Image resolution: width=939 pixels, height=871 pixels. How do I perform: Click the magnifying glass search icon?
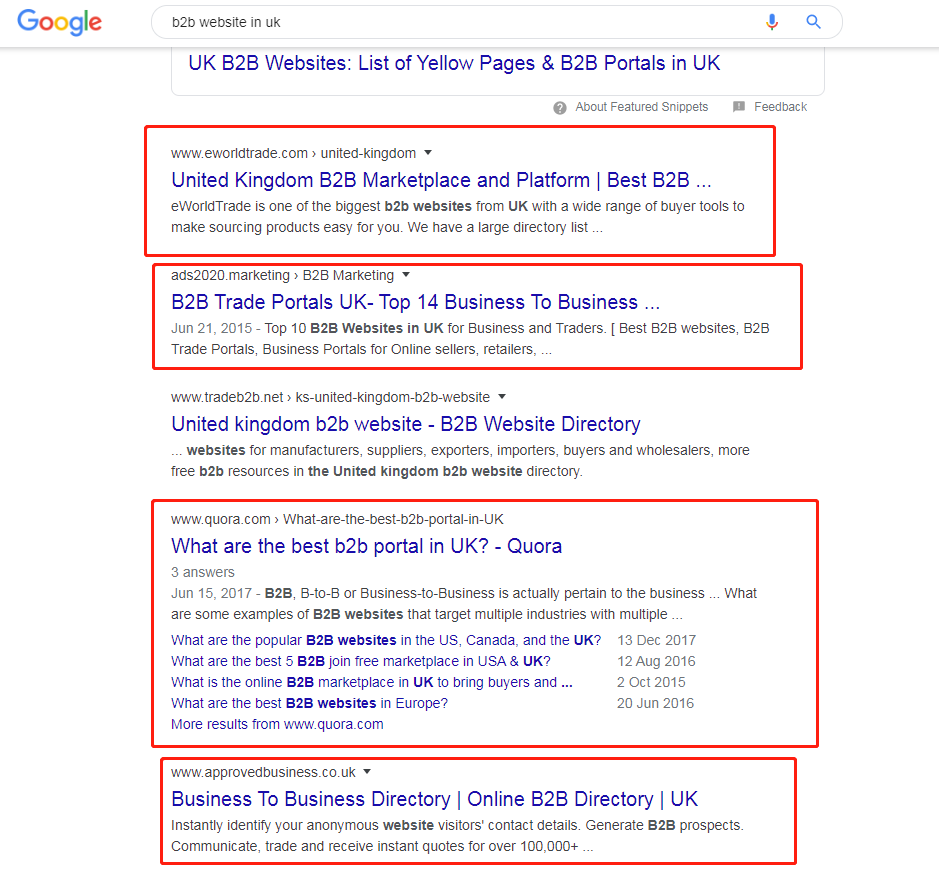813,22
